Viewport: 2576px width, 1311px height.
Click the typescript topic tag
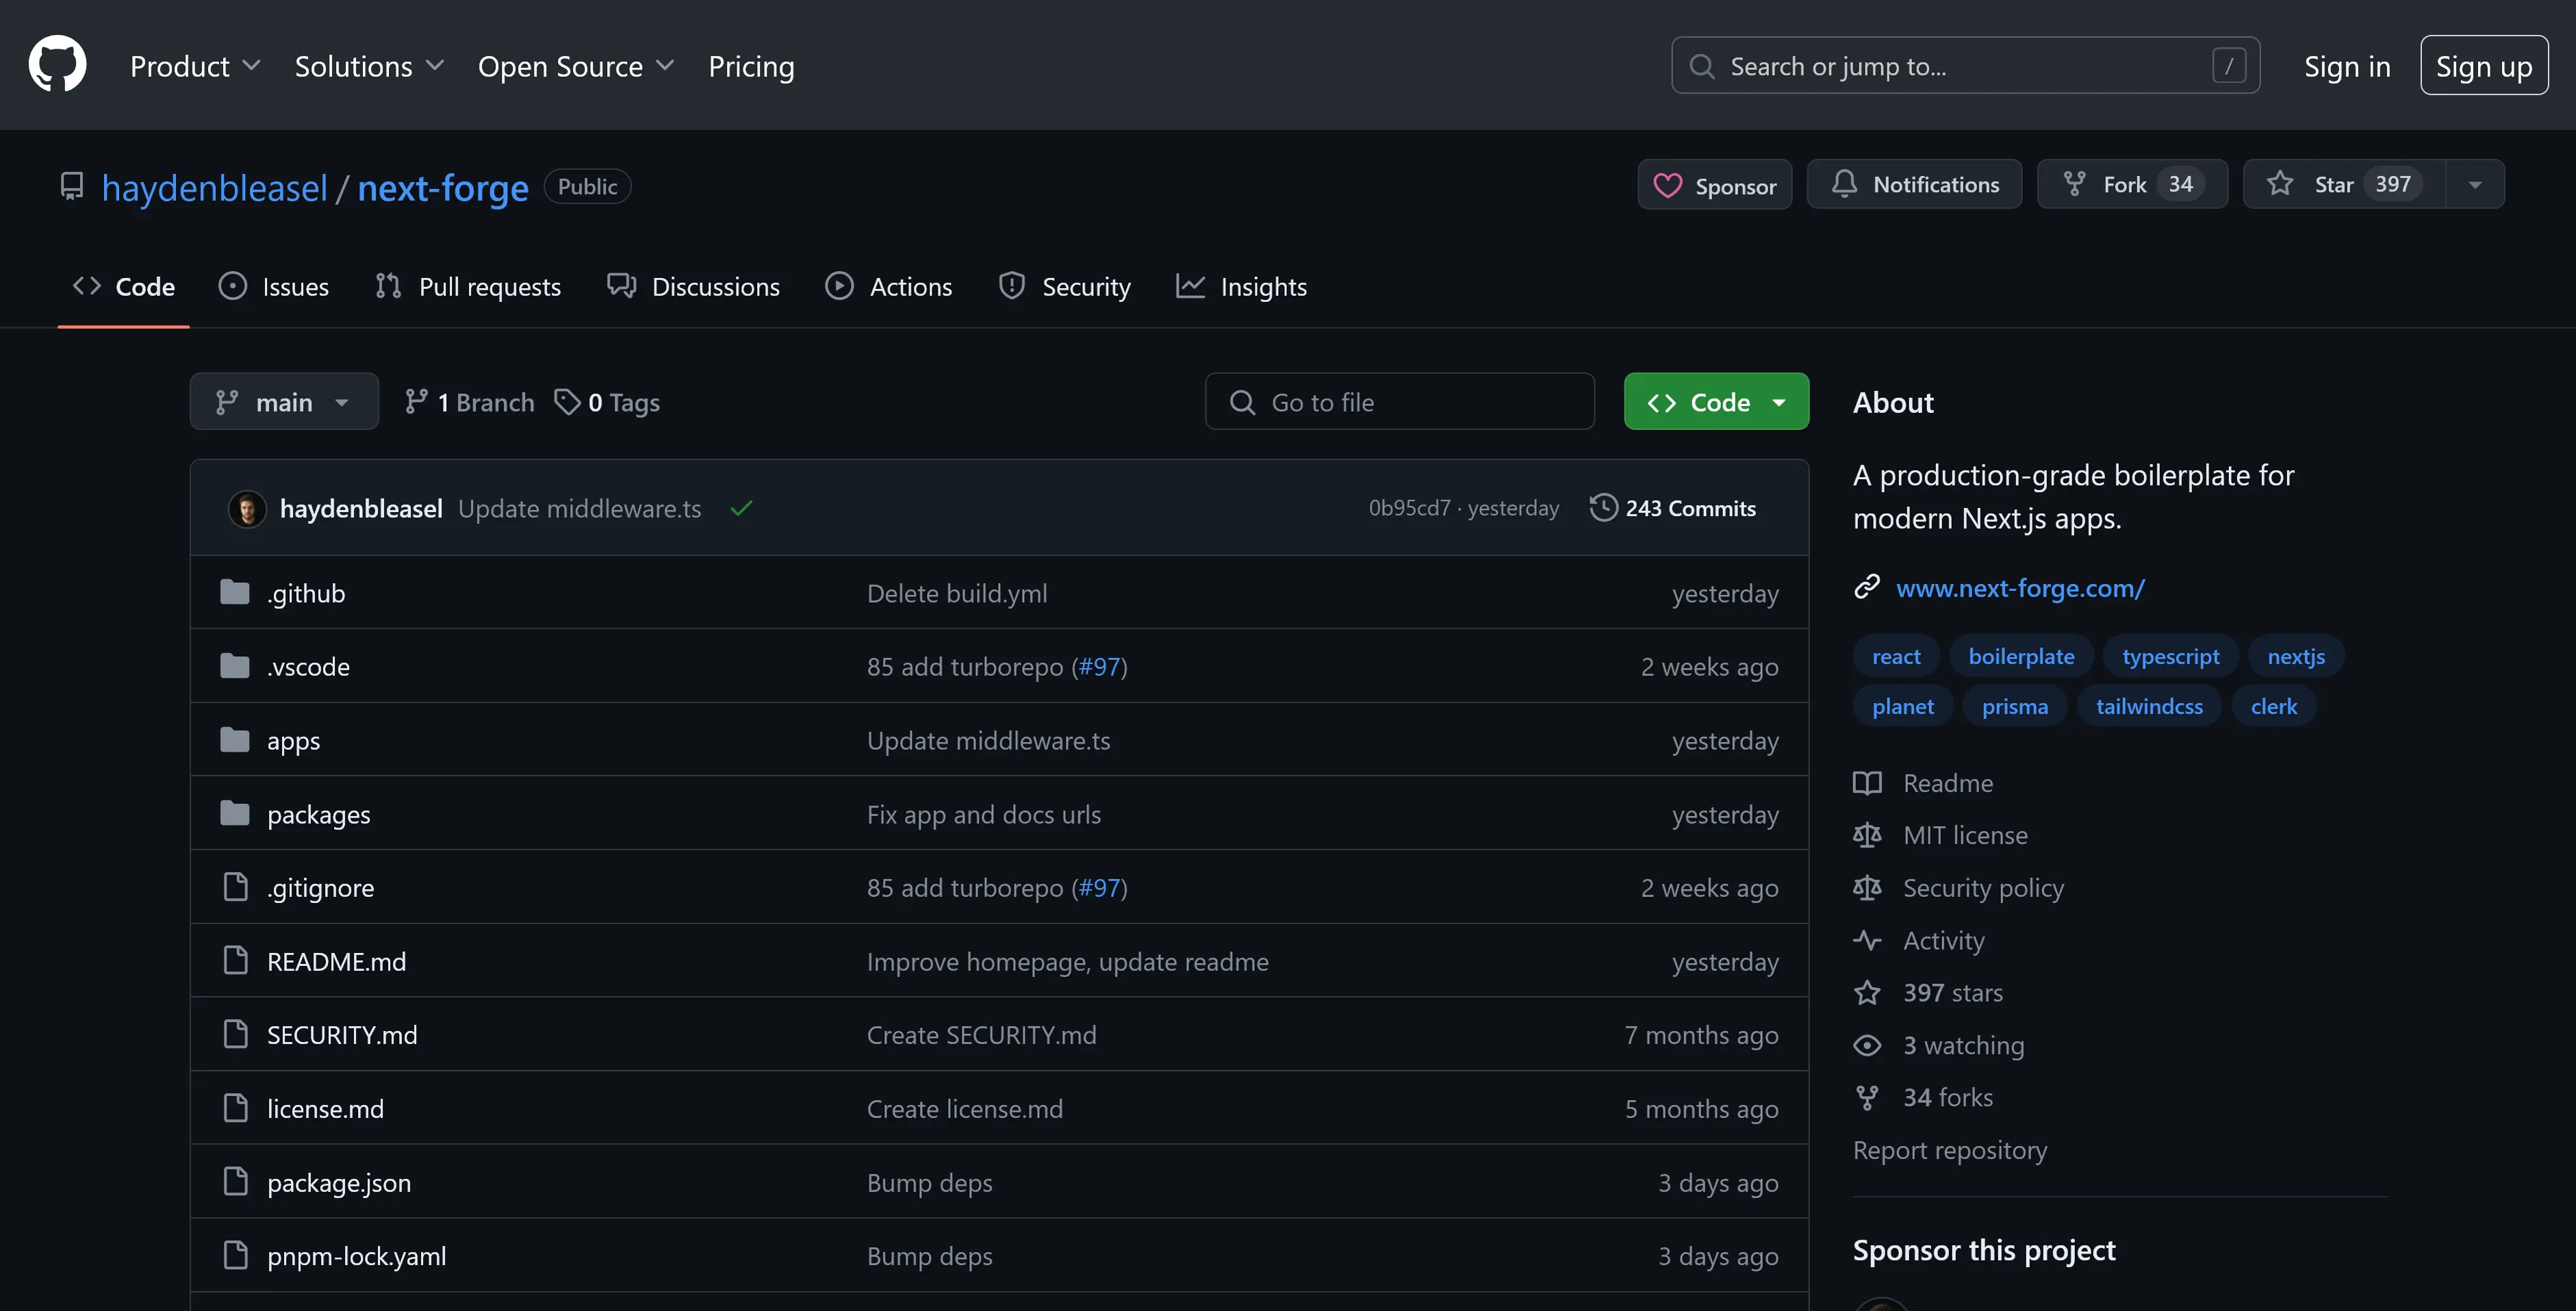pos(2170,656)
